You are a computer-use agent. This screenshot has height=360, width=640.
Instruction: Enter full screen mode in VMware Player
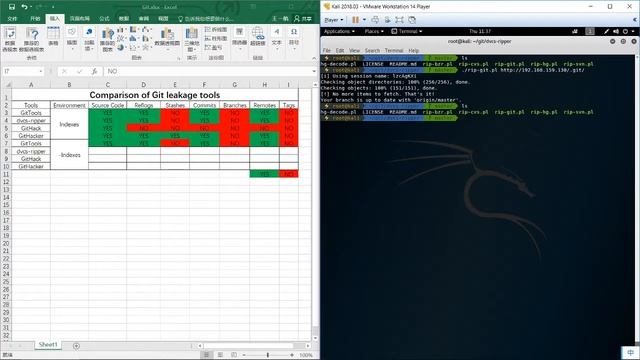(x=399, y=20)
